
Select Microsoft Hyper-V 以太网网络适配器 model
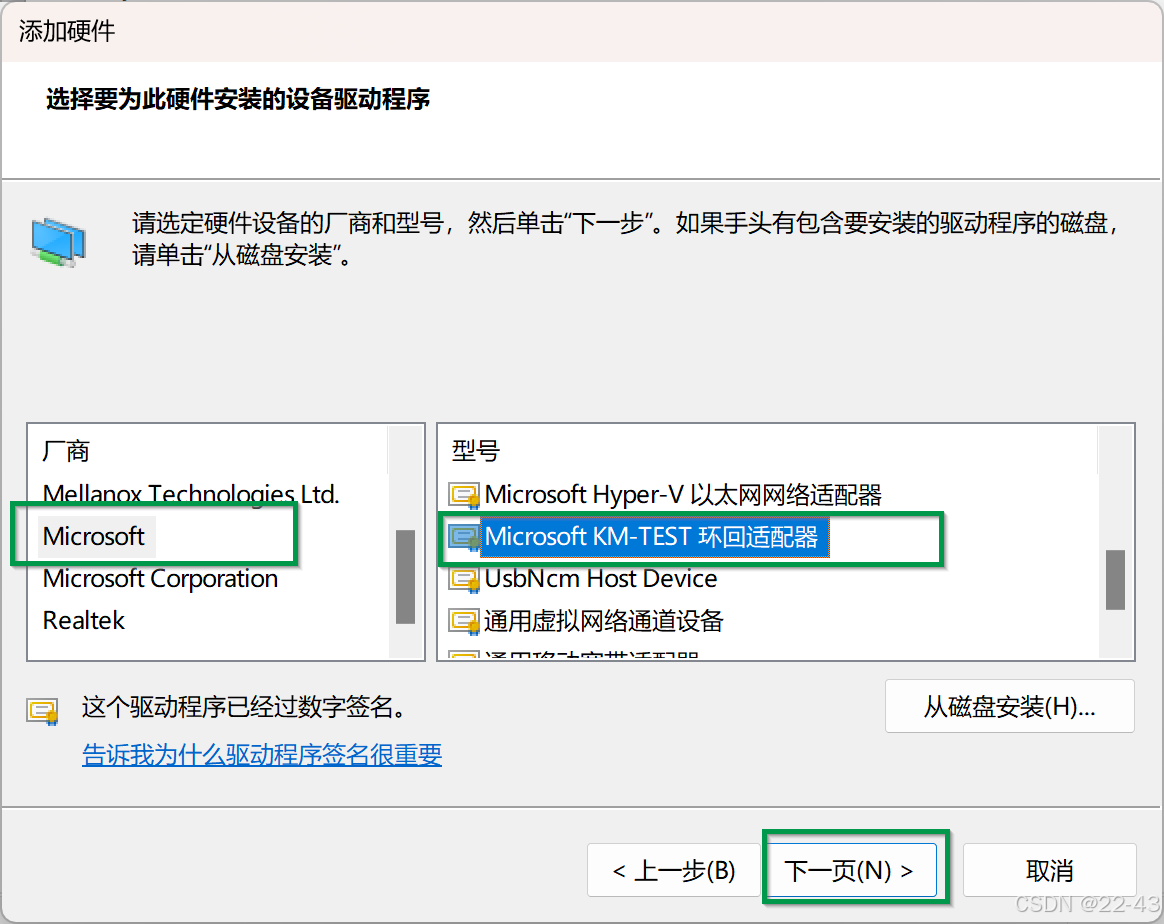click(683, 494)
